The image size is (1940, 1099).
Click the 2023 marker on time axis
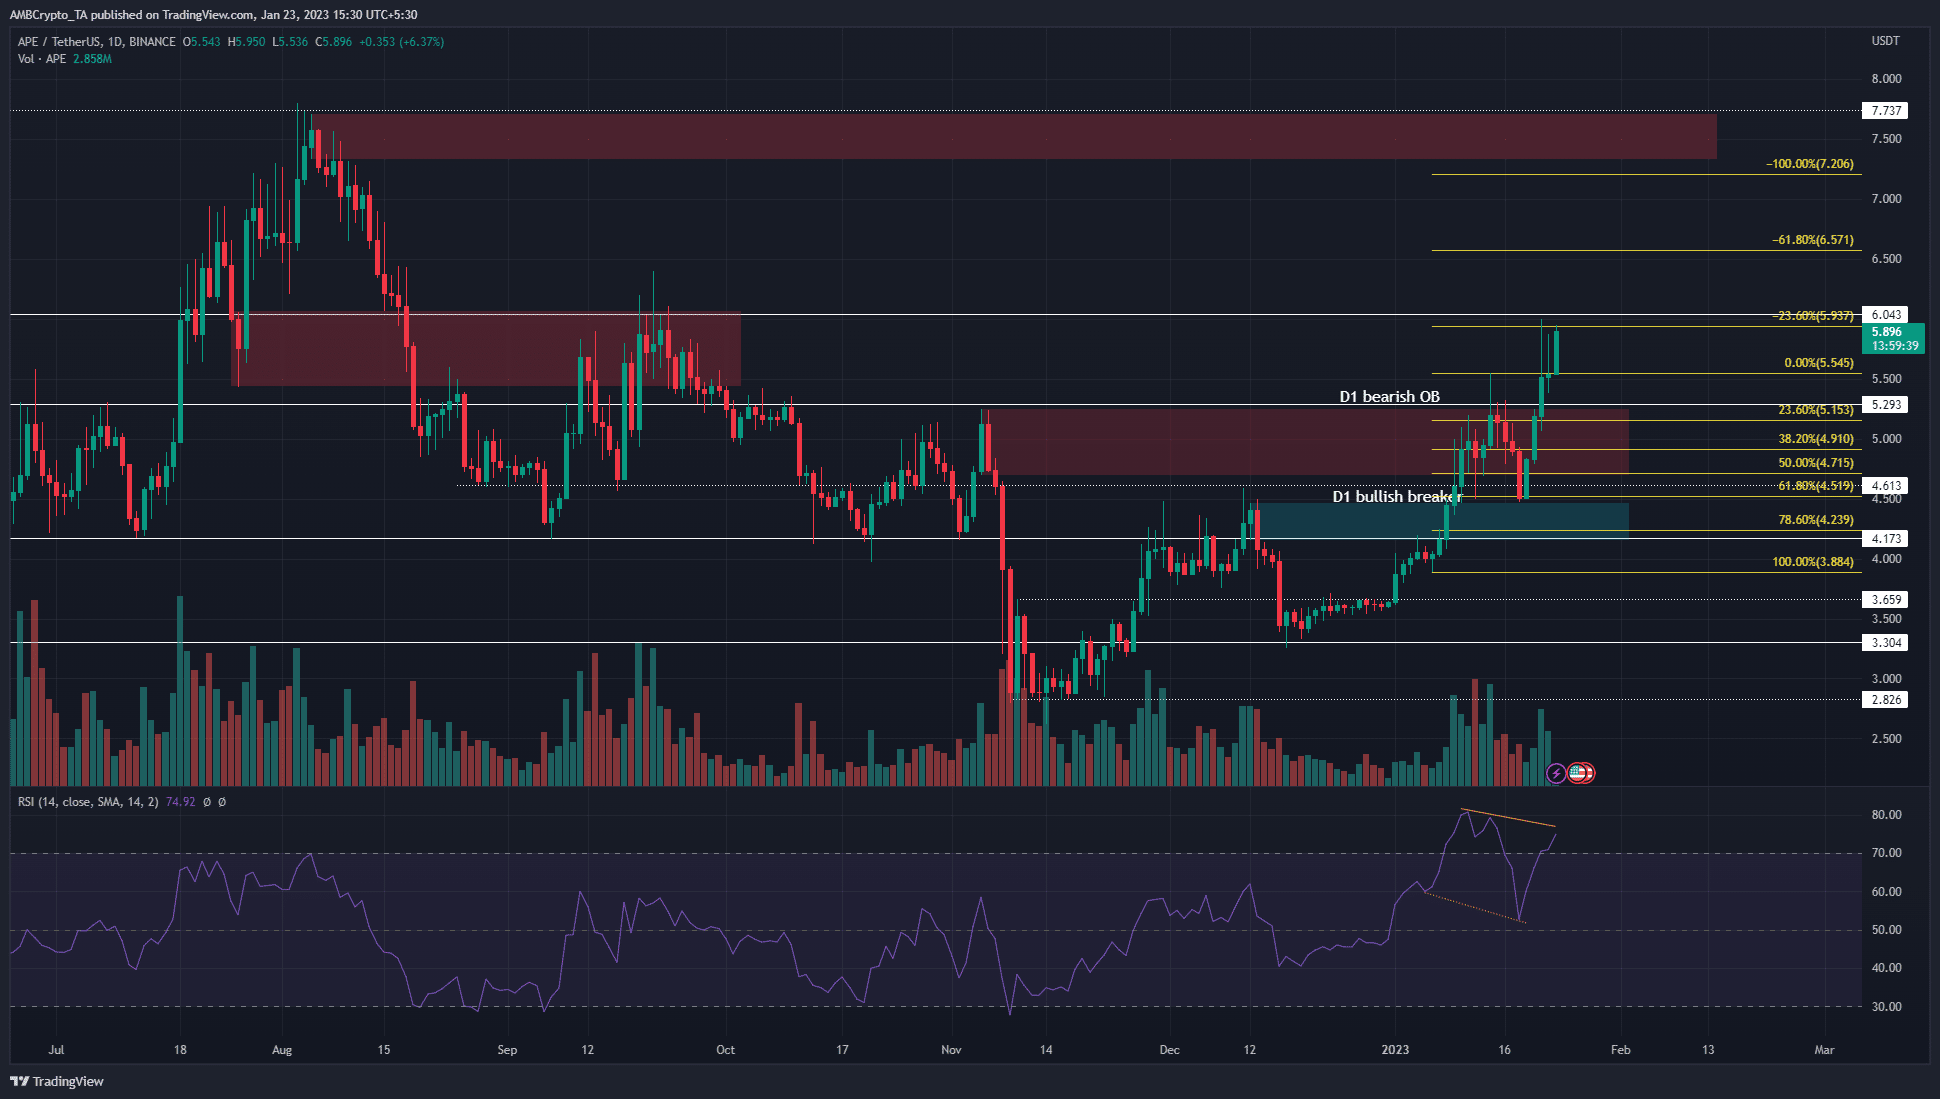1395,1050
